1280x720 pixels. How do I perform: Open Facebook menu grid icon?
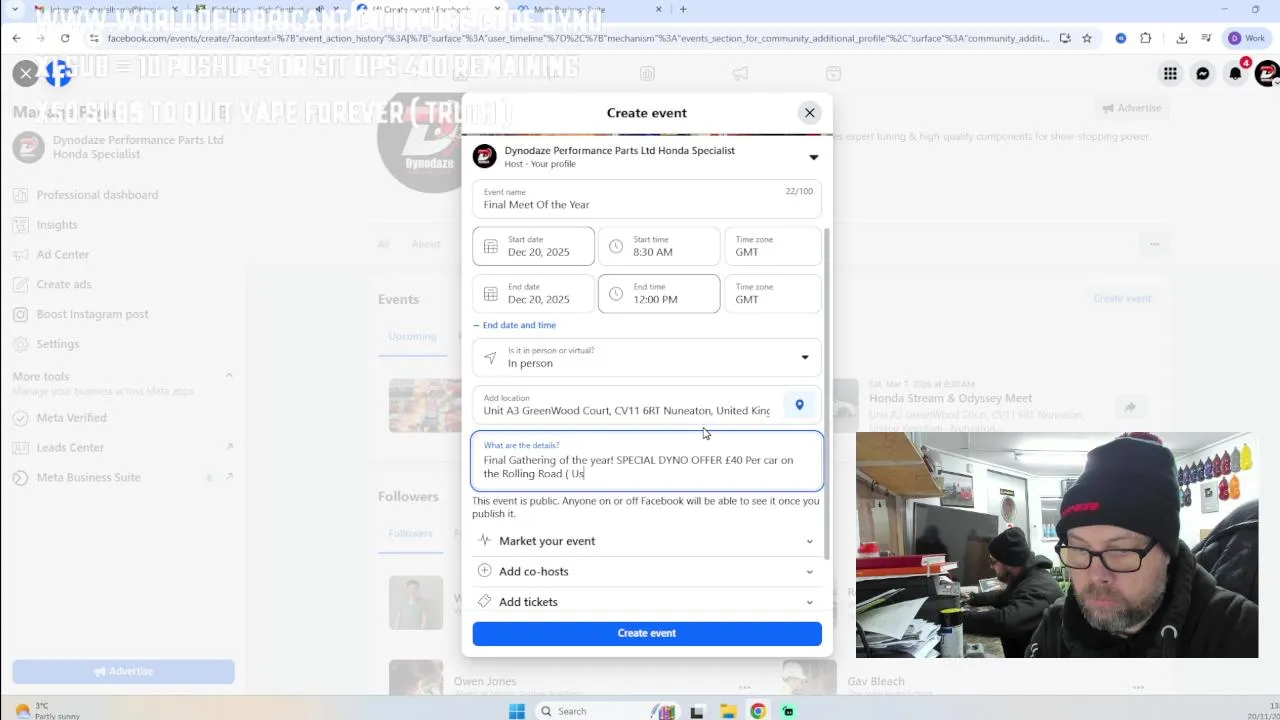point(1170,73)
